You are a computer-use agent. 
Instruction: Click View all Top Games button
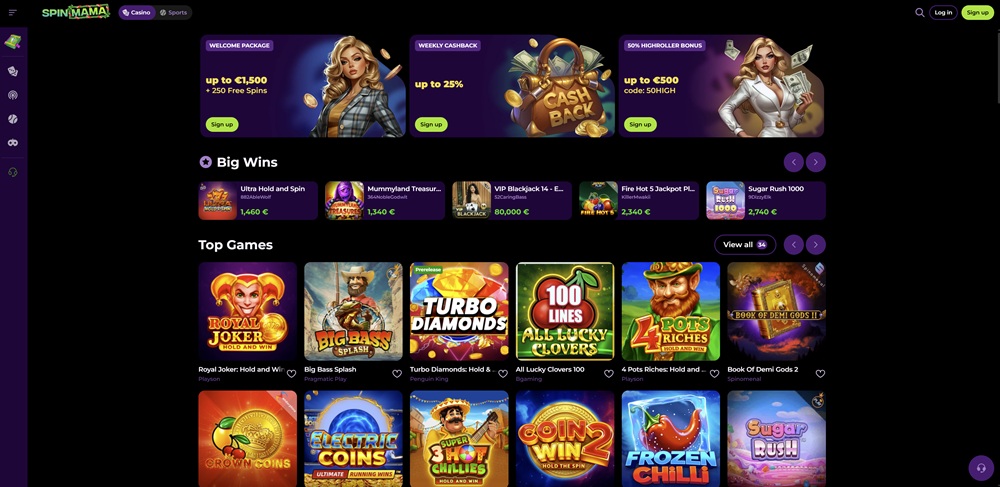[x=745, y=245]
